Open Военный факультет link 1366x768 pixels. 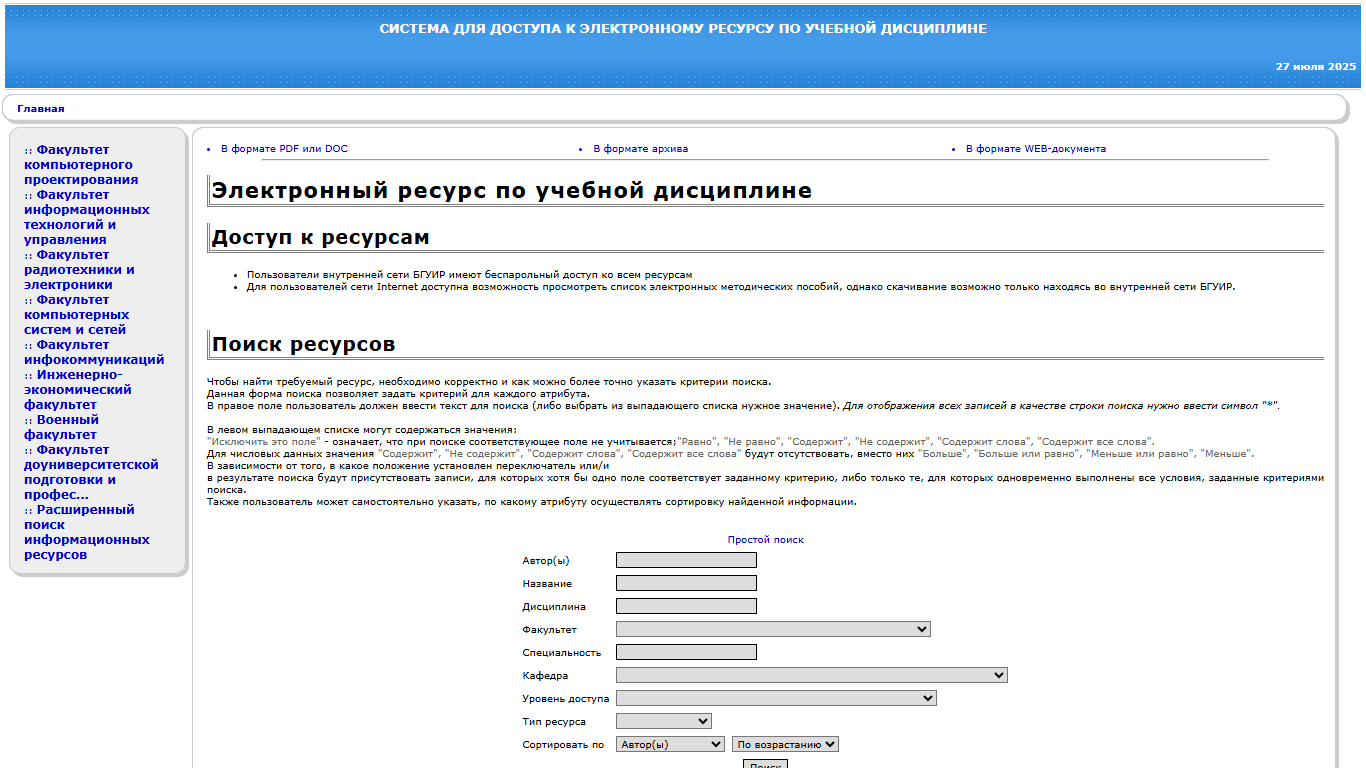click(x=61, y=427)
